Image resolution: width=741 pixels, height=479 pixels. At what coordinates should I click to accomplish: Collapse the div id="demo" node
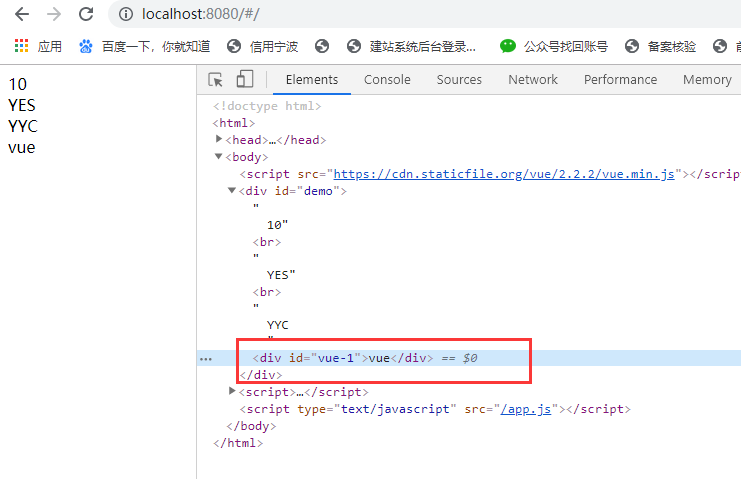point(232,190)
